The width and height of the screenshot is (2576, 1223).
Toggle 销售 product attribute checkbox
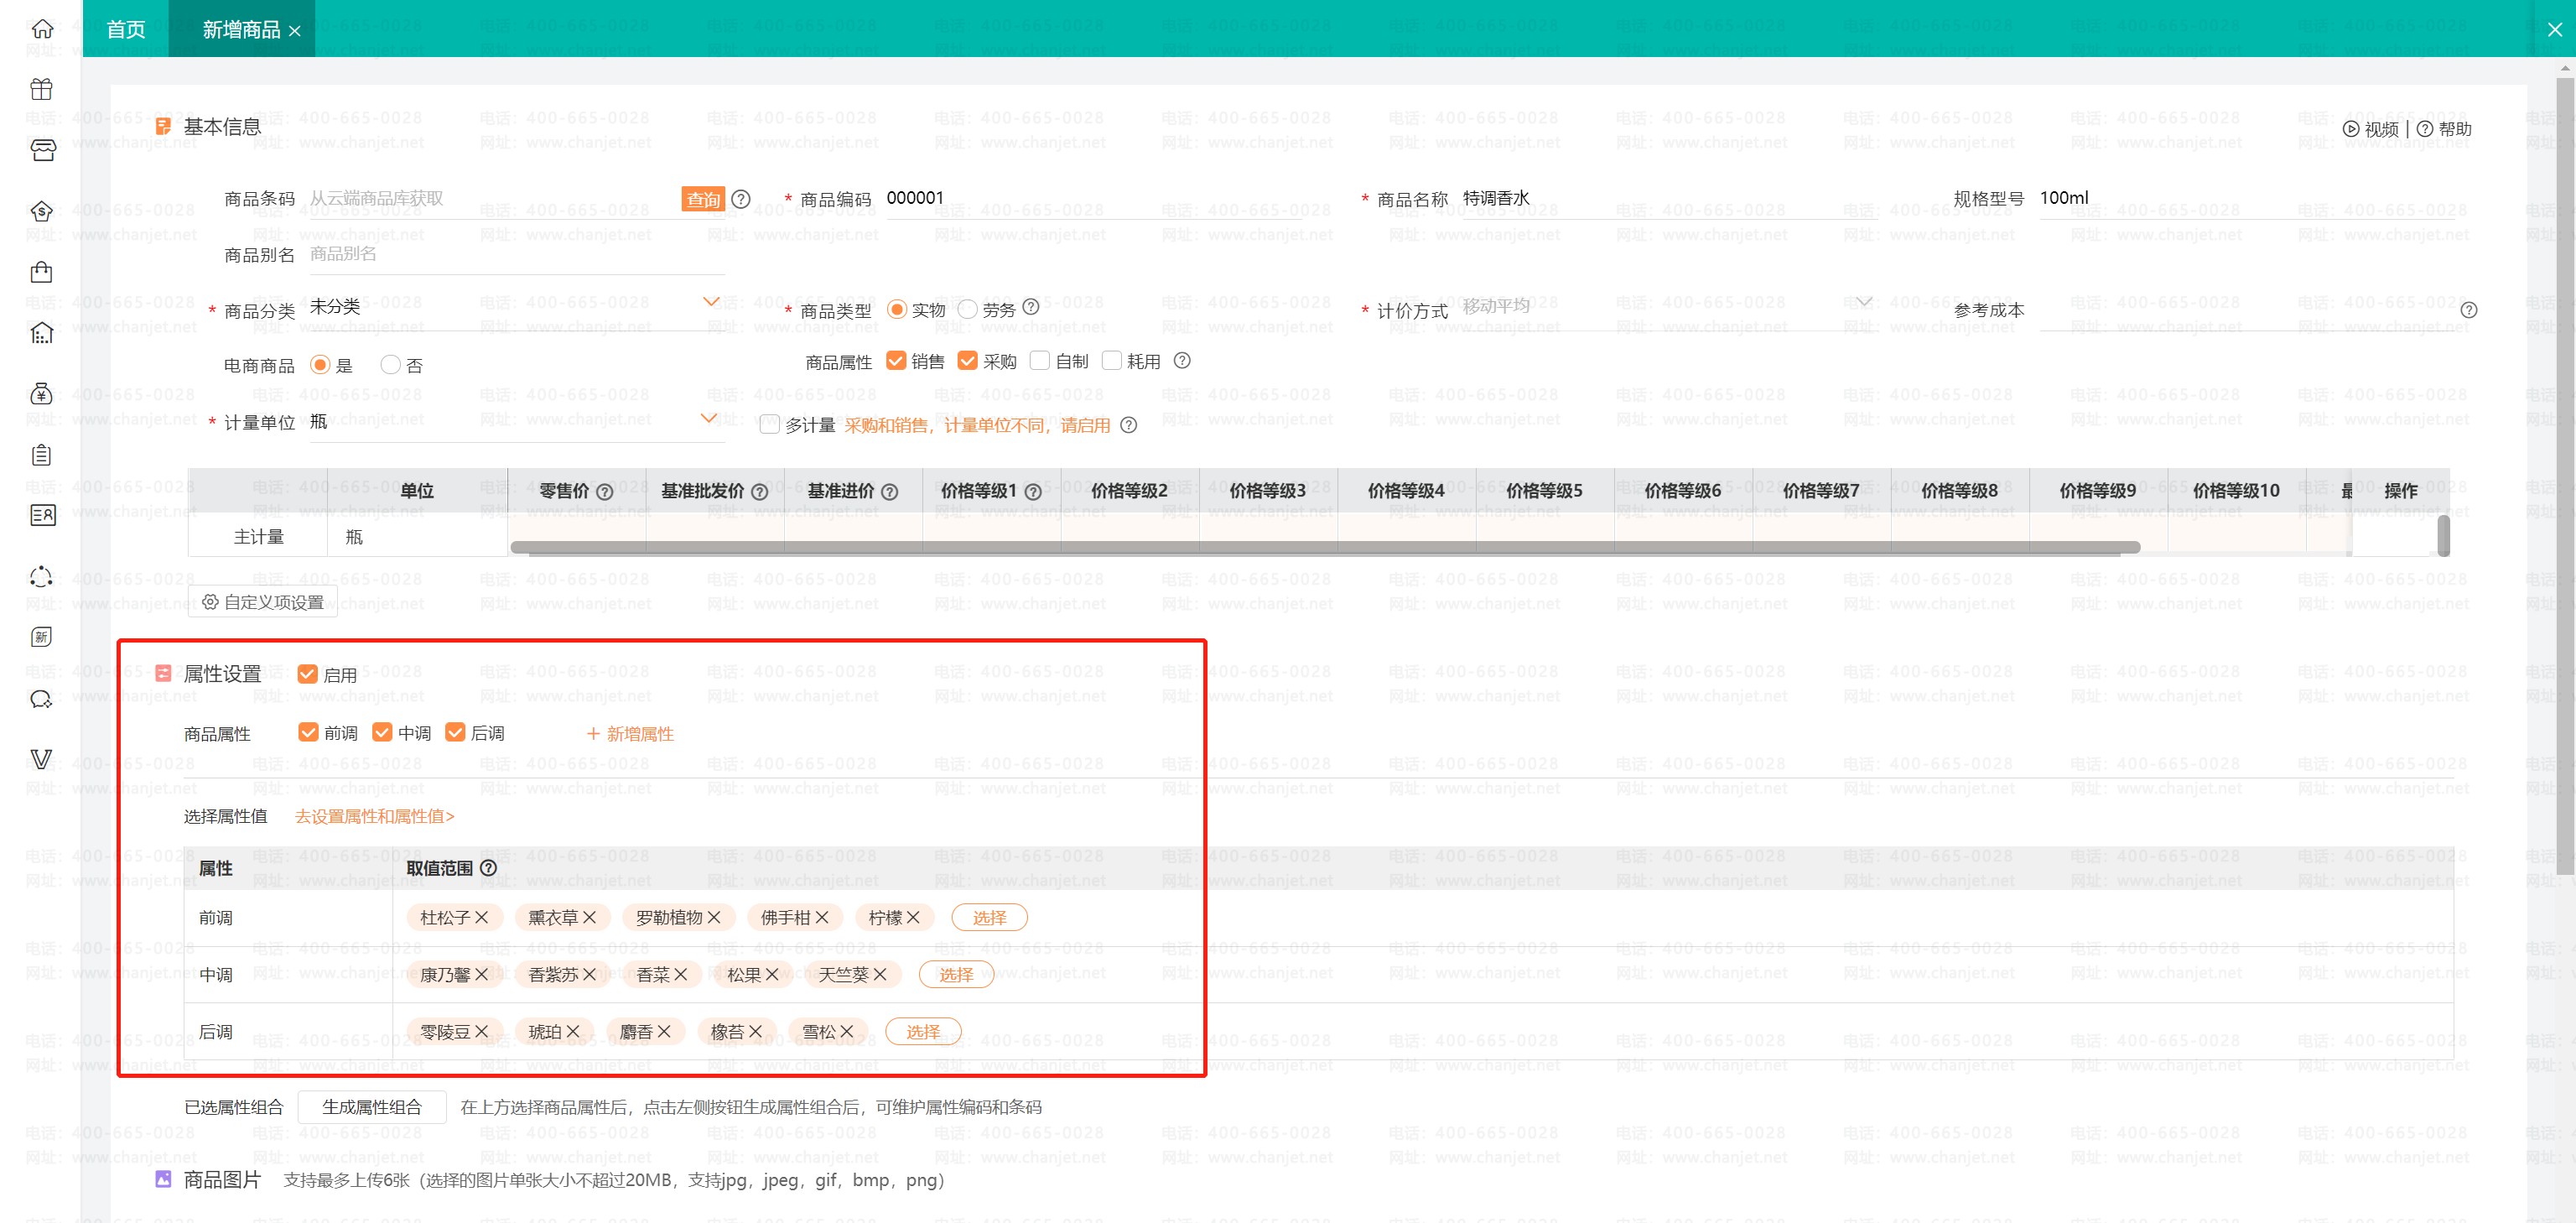click(896, 360)
